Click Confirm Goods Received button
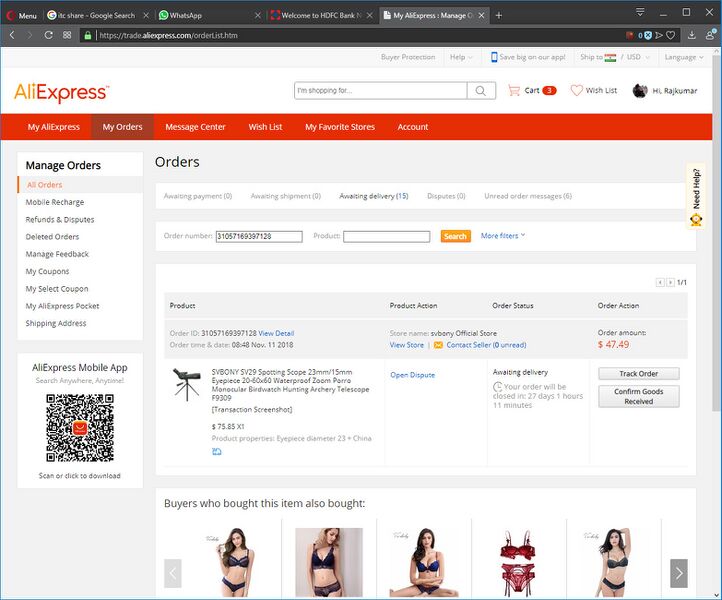This screenshot has width=722, height=600. [x=639, y=396]
